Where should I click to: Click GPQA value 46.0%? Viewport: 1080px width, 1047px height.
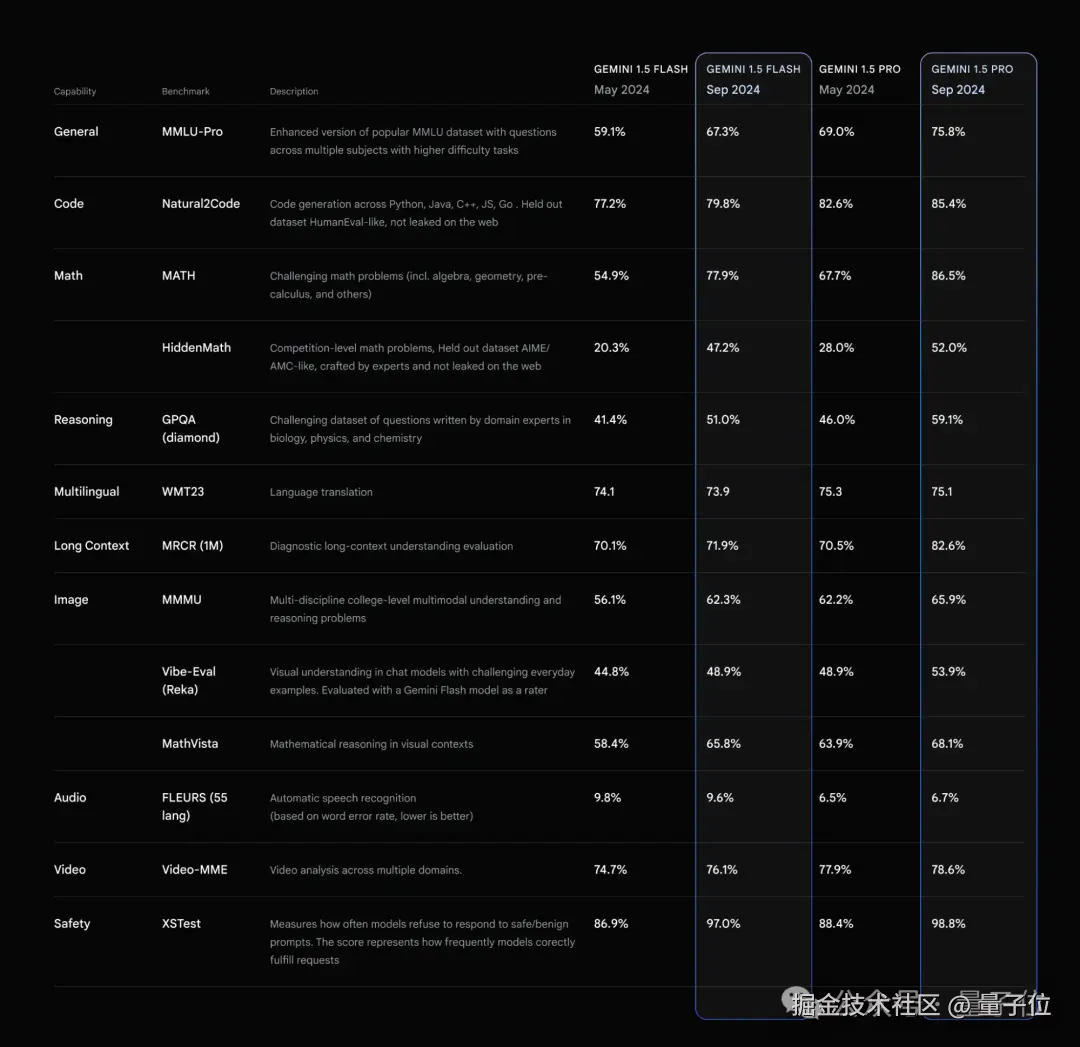[837, 419]
